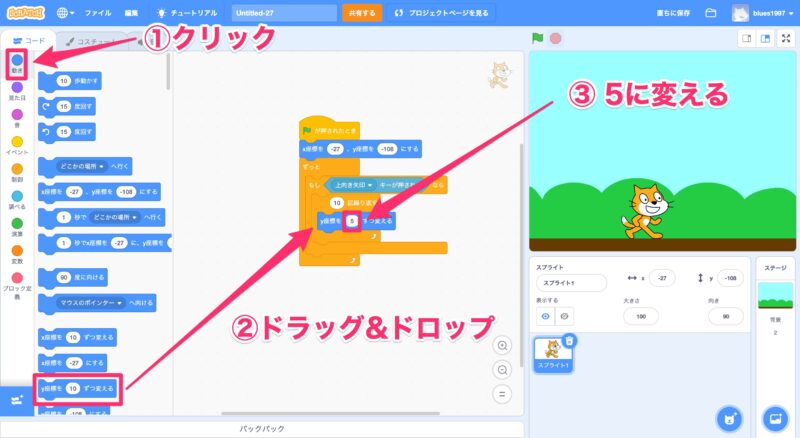Show the sprite using the eye icon
The image size is (800, 438).
click(x=546, y=315)
